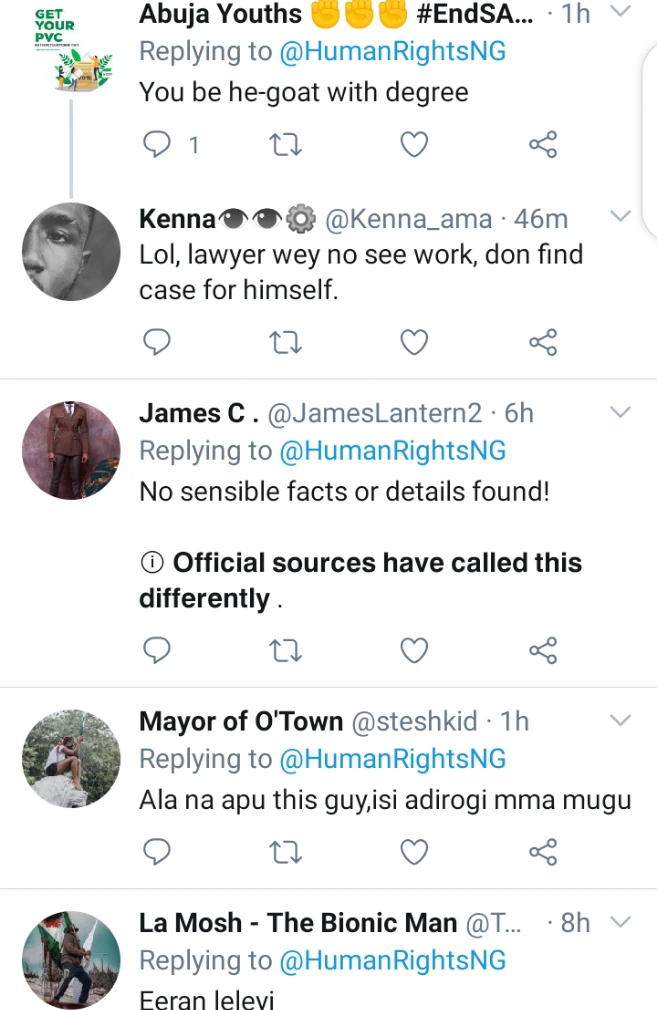Screen dimensions: 657x1010
Task: Open La Mosh - The Bionic Man profile name
Action: tap(298, 923)
